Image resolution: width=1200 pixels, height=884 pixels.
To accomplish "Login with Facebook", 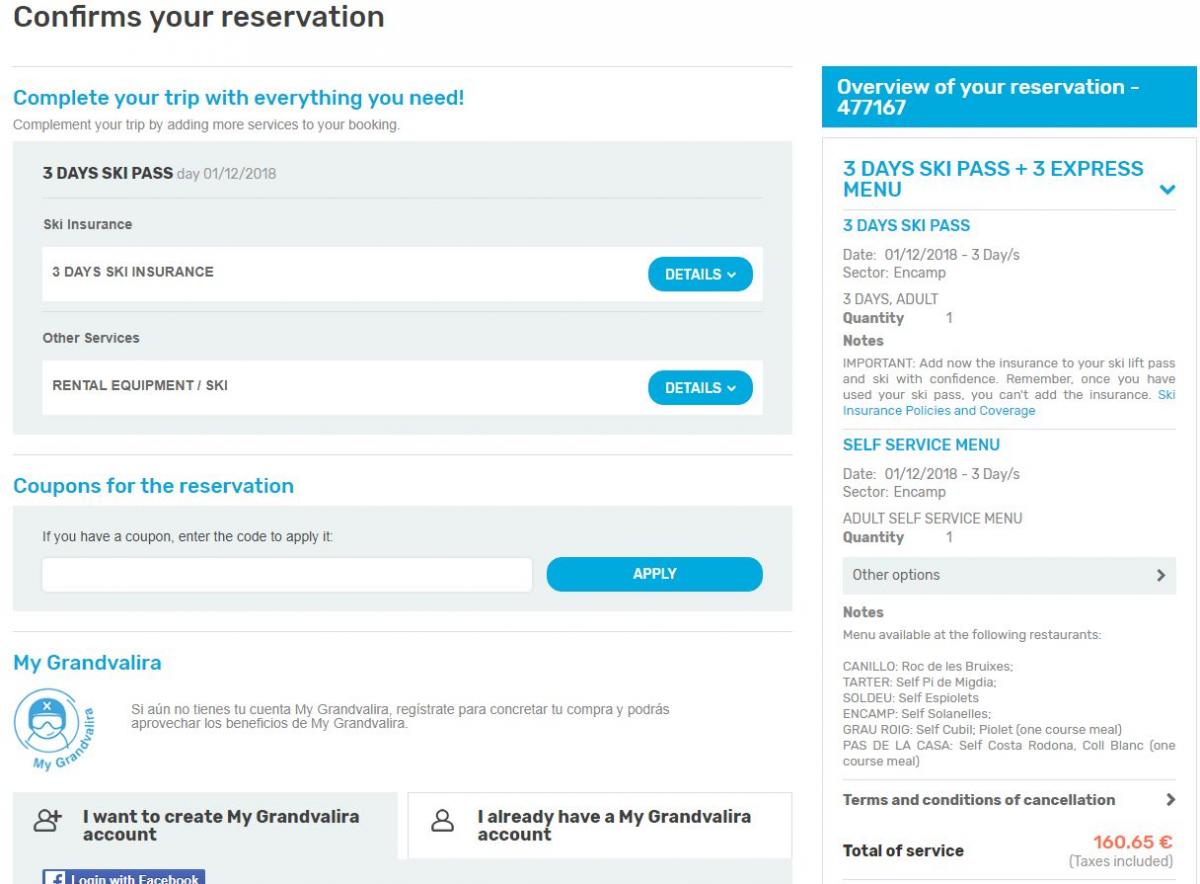I will point(124,878).
